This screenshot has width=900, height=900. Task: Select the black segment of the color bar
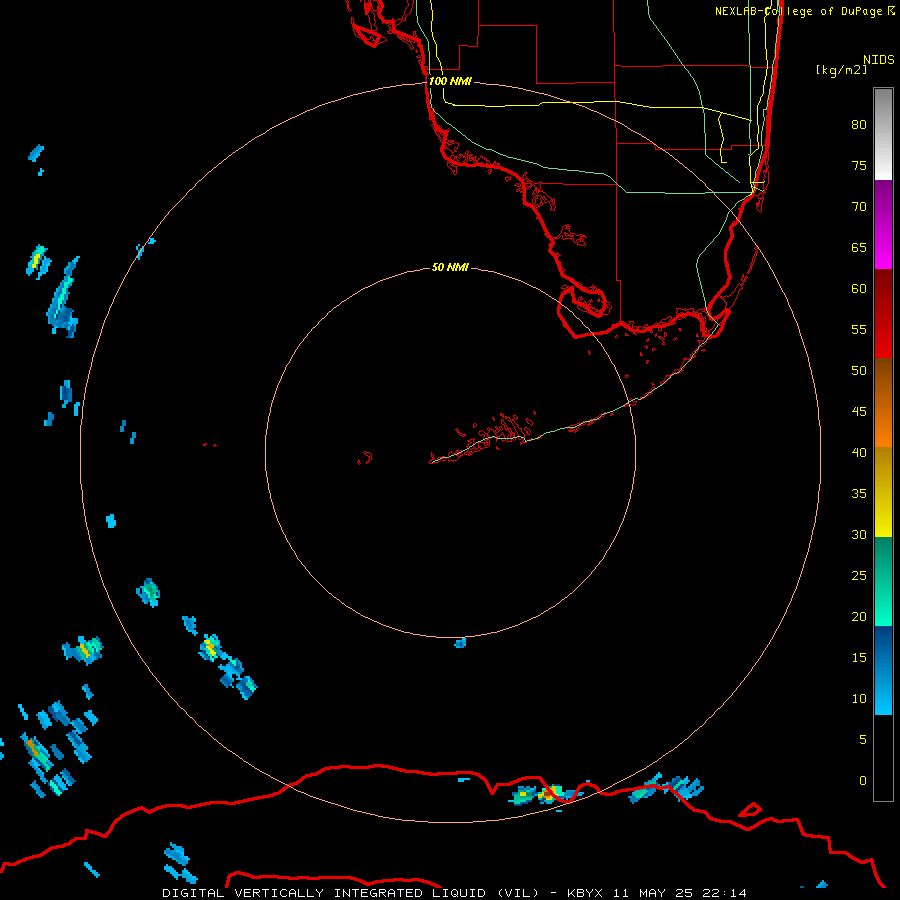click(x=883, y=757)
